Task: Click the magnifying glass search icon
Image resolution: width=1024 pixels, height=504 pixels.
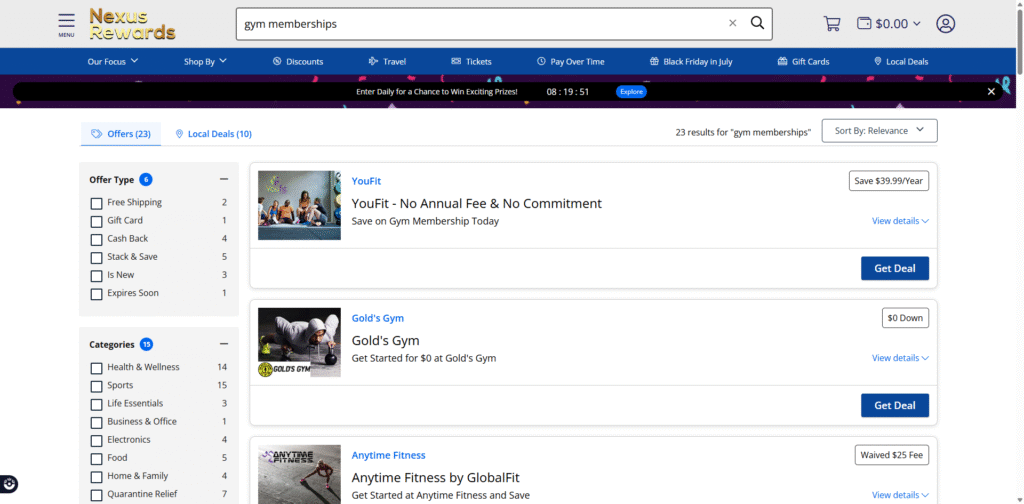Action: tap(757, 24)
